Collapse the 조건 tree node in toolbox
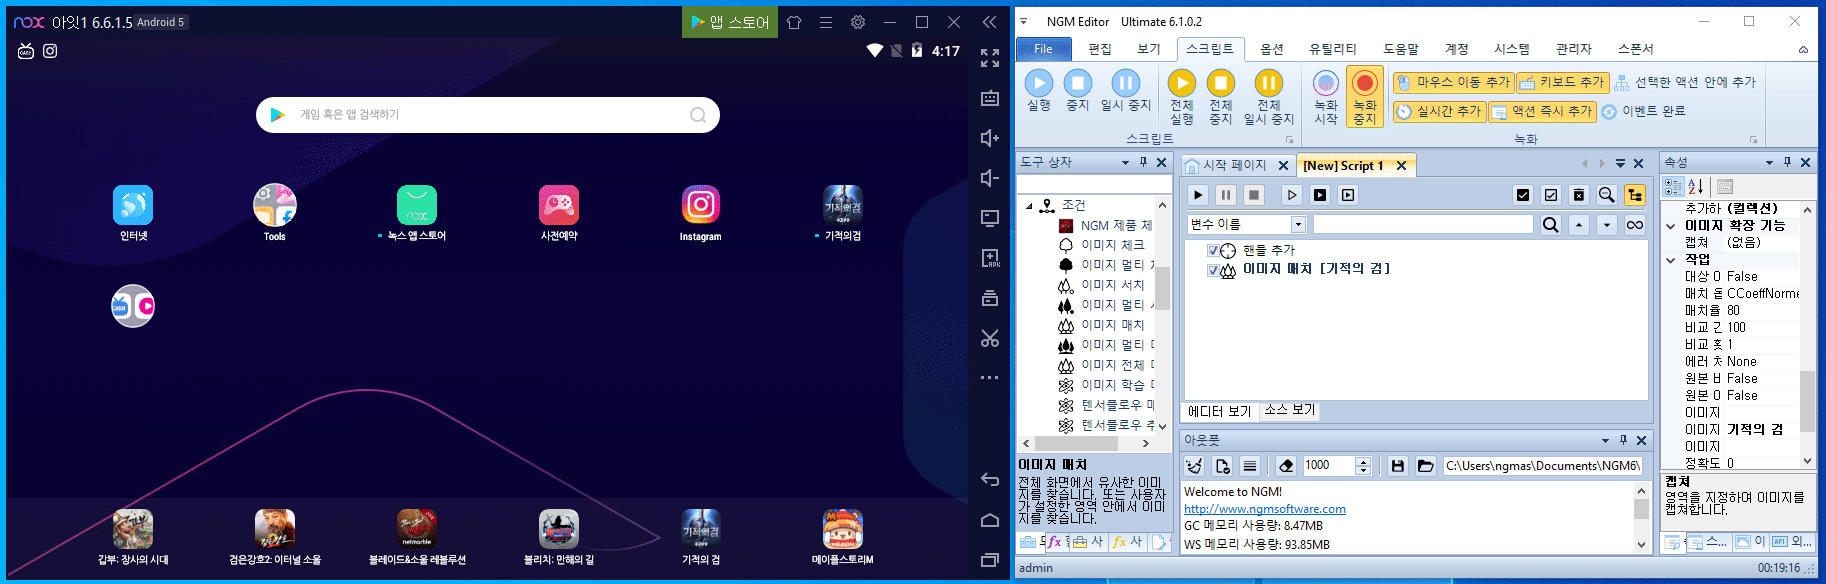Viewport: 1826px width, 584px height. pos(1029,206)
